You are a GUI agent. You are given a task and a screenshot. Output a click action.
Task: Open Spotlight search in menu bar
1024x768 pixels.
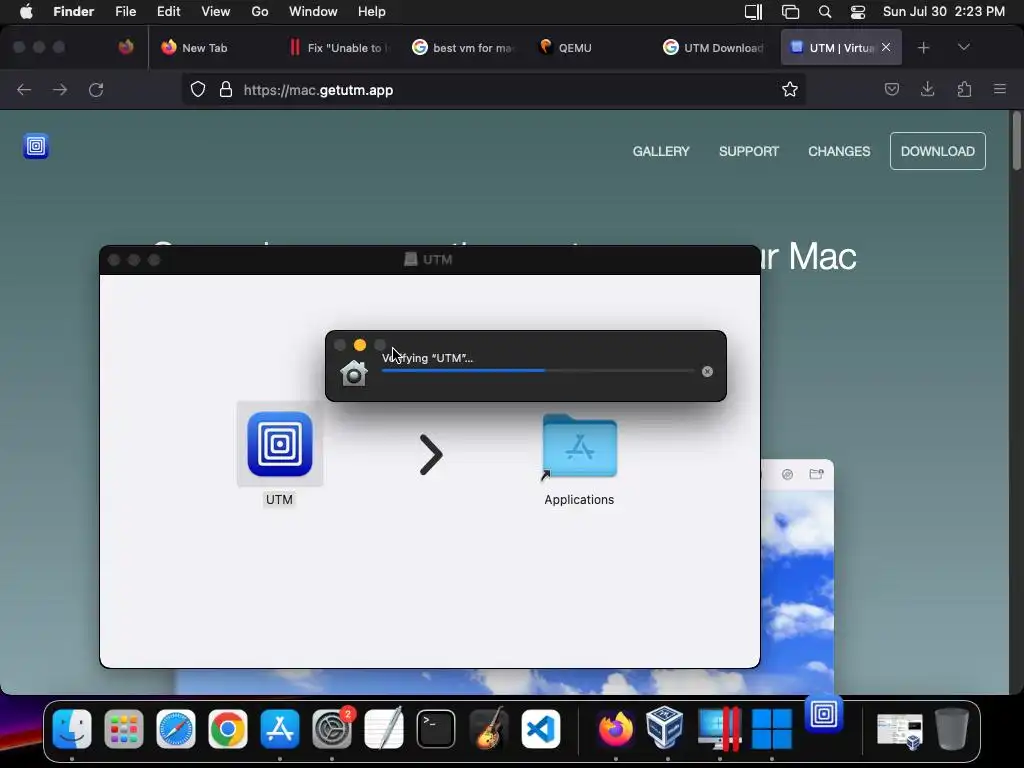(825, 12)
